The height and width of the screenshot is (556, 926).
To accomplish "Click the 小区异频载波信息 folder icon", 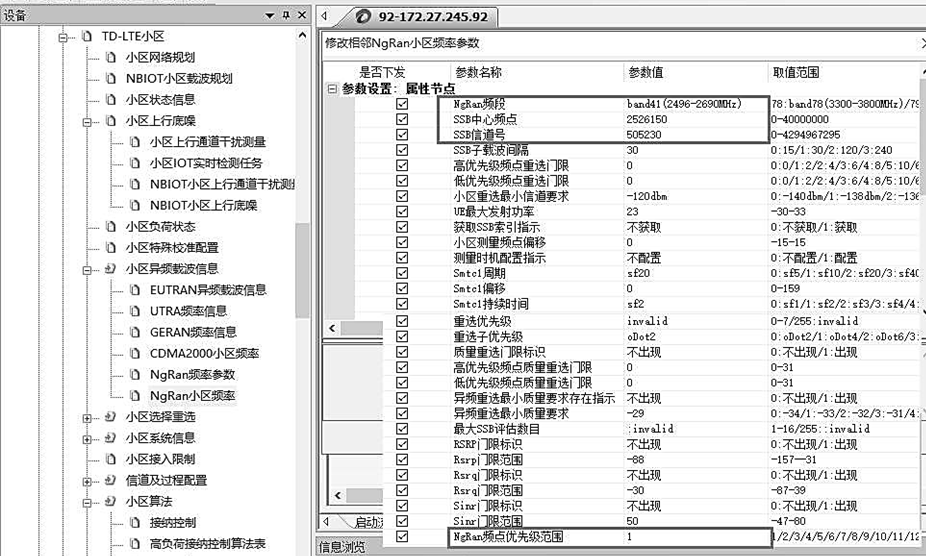I will [x=110, y=269].
